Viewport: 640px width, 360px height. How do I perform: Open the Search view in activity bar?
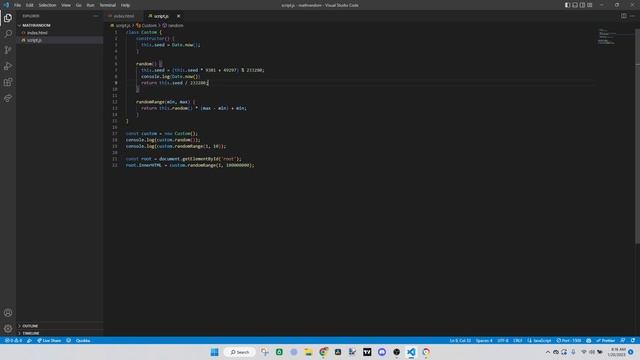(x=8, y=34)
